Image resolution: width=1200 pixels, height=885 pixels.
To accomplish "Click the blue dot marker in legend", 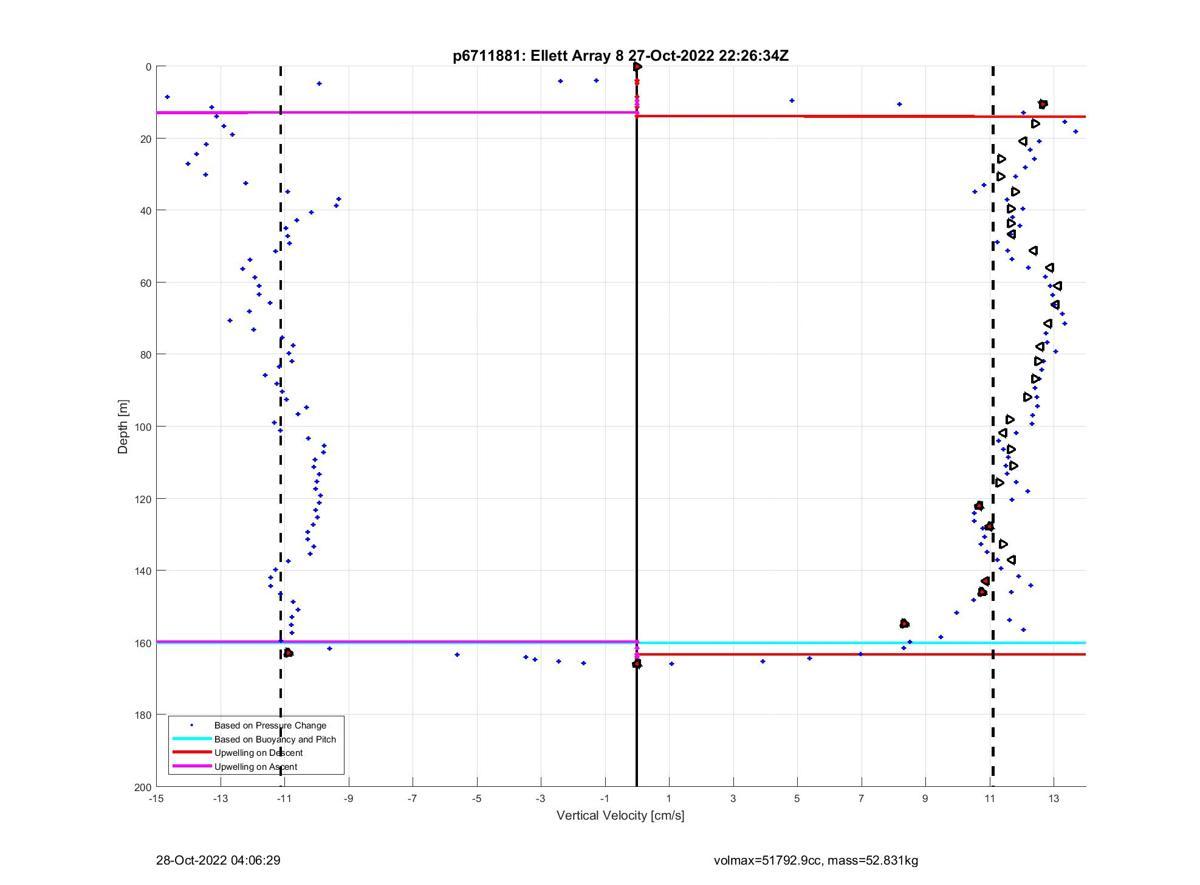I will (x=191, y=725).
